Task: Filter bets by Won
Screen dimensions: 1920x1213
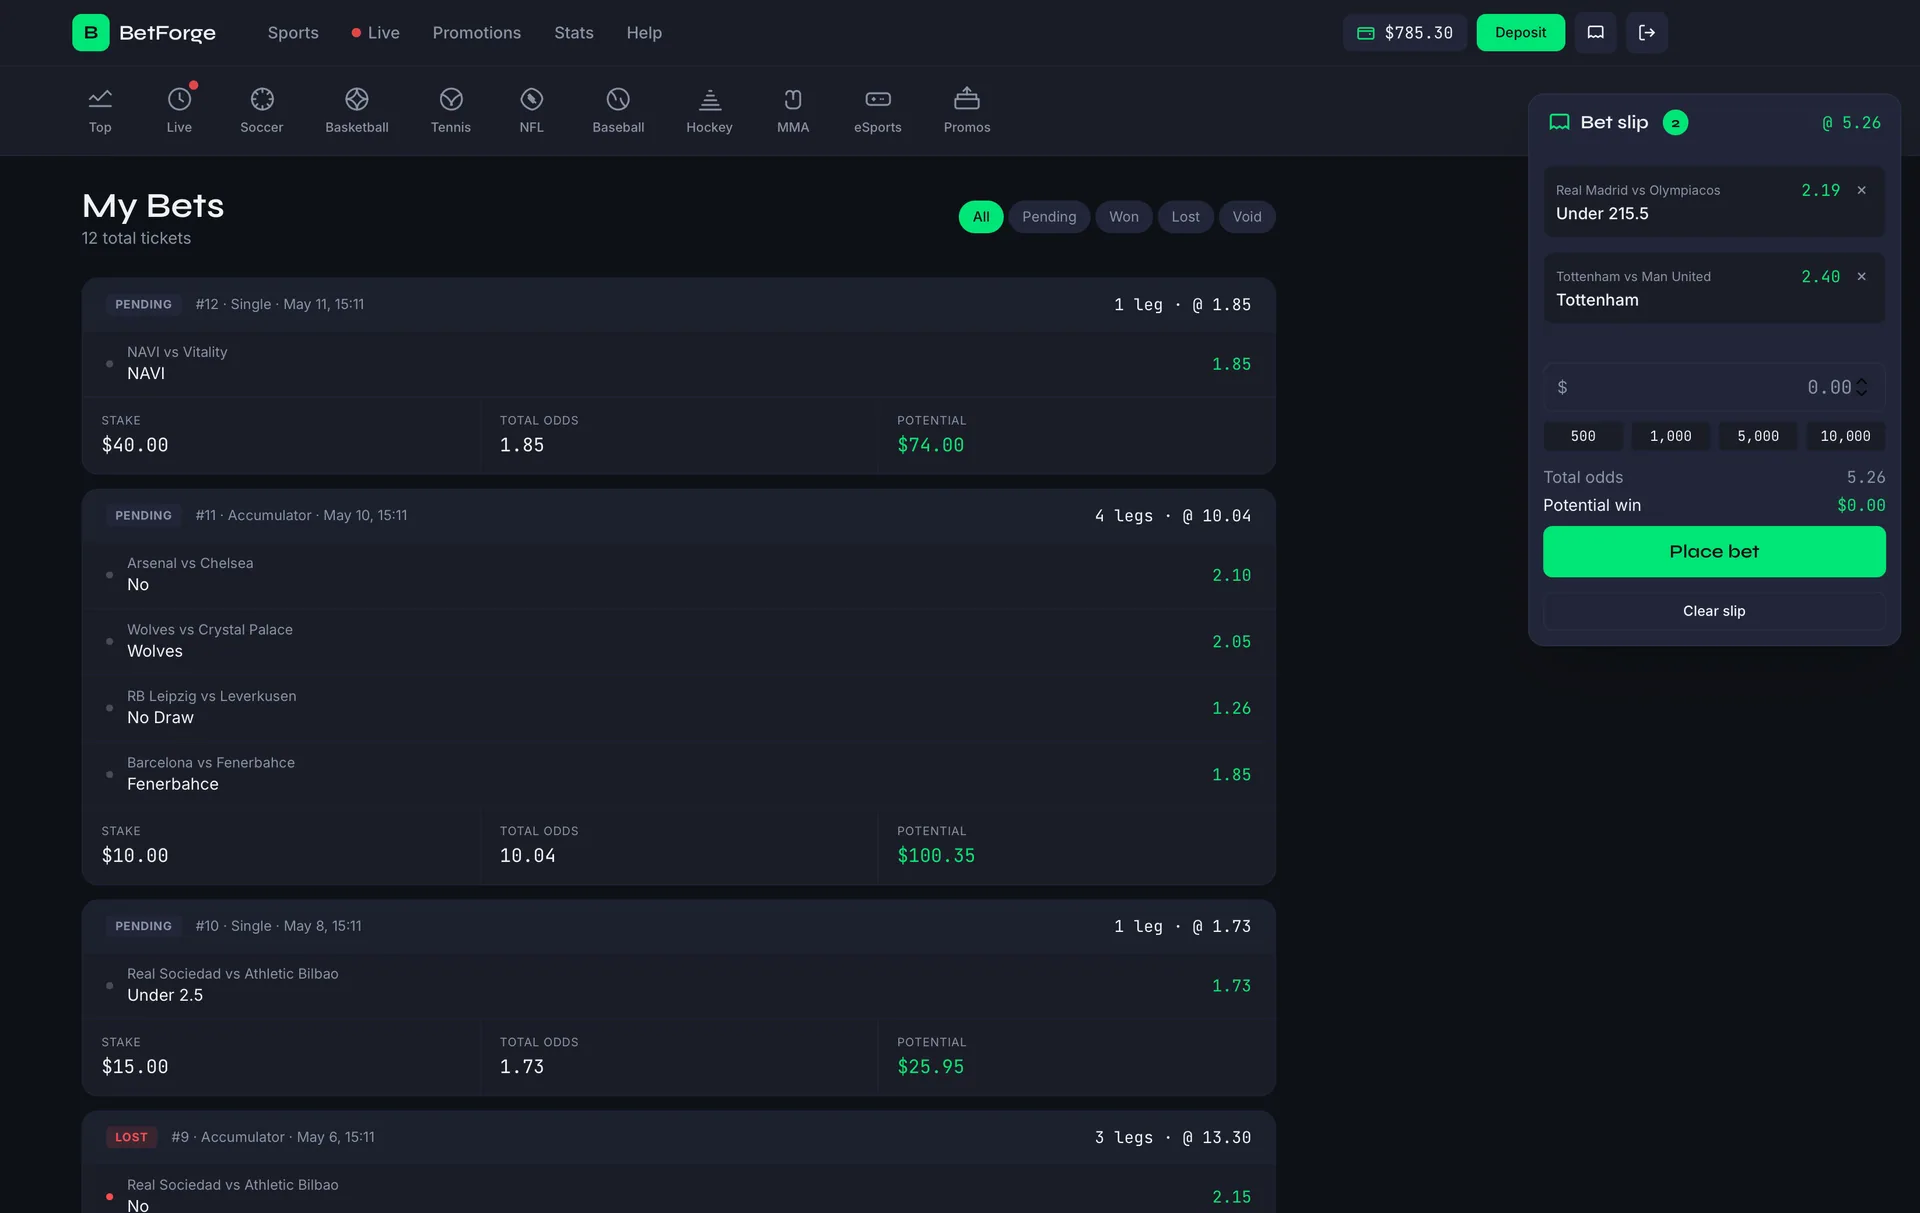Action: coord(1124,217)
